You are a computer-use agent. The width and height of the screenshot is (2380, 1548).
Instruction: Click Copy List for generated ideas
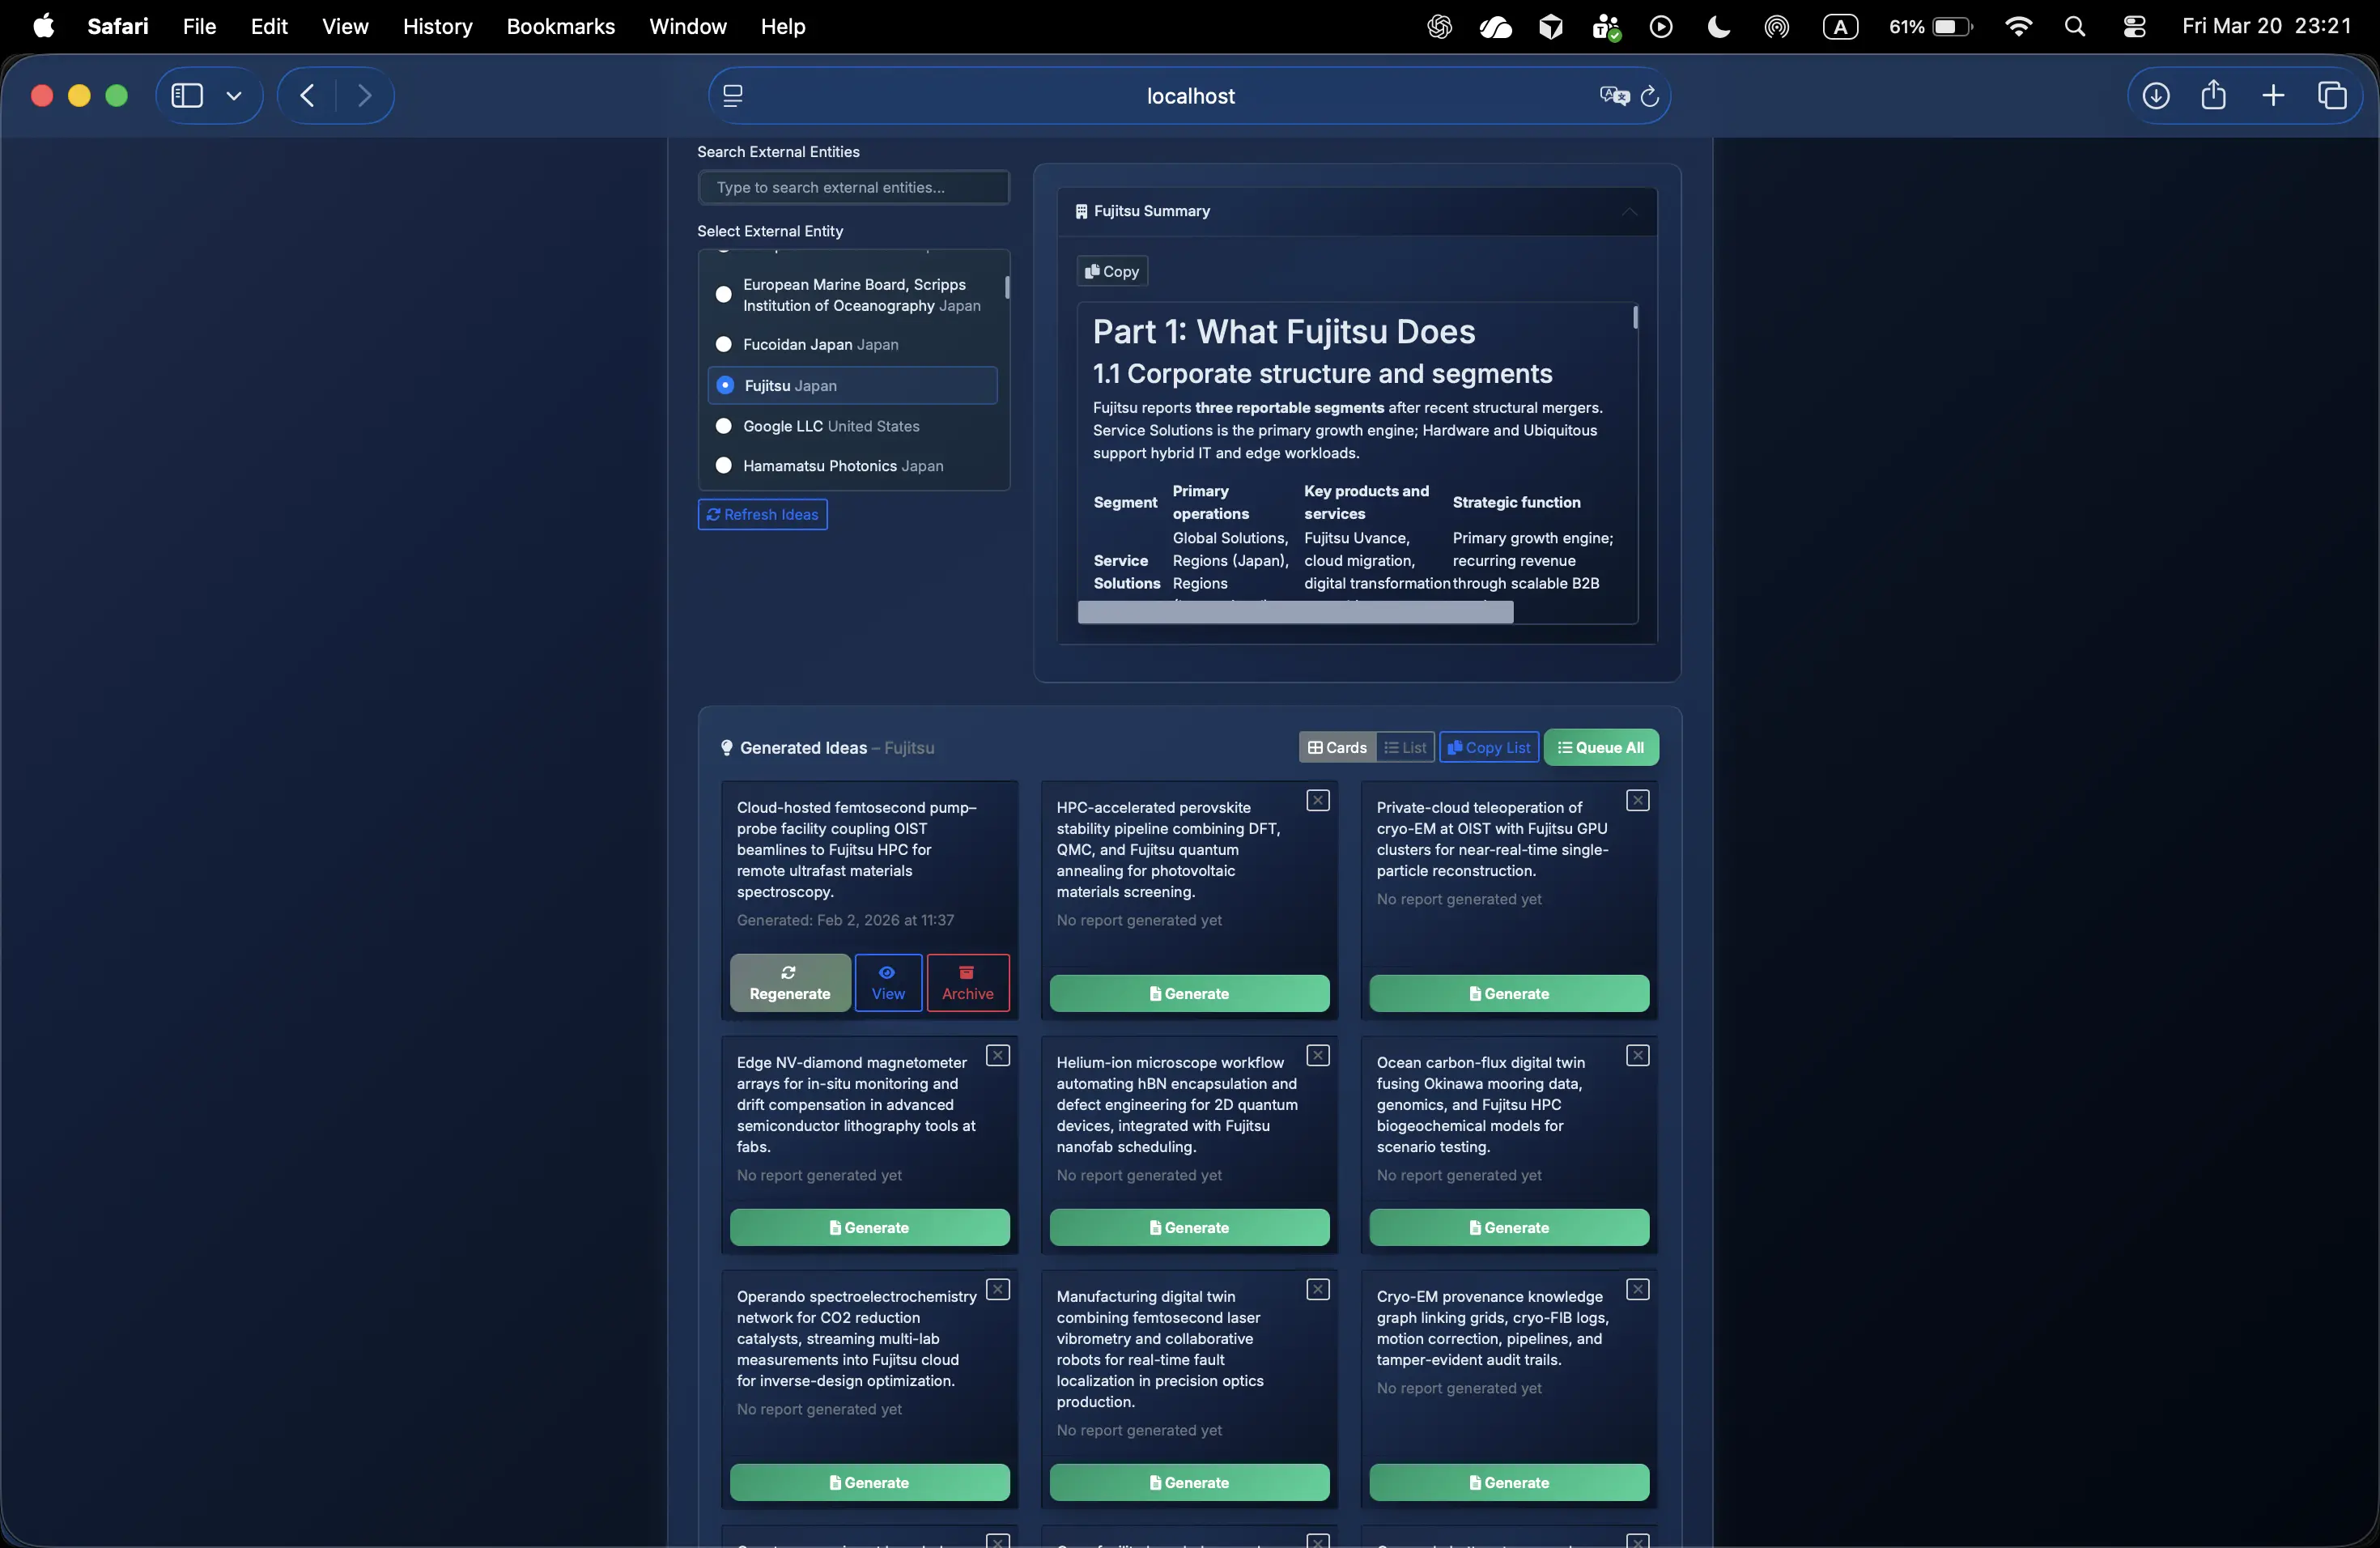click(1488, 747)
